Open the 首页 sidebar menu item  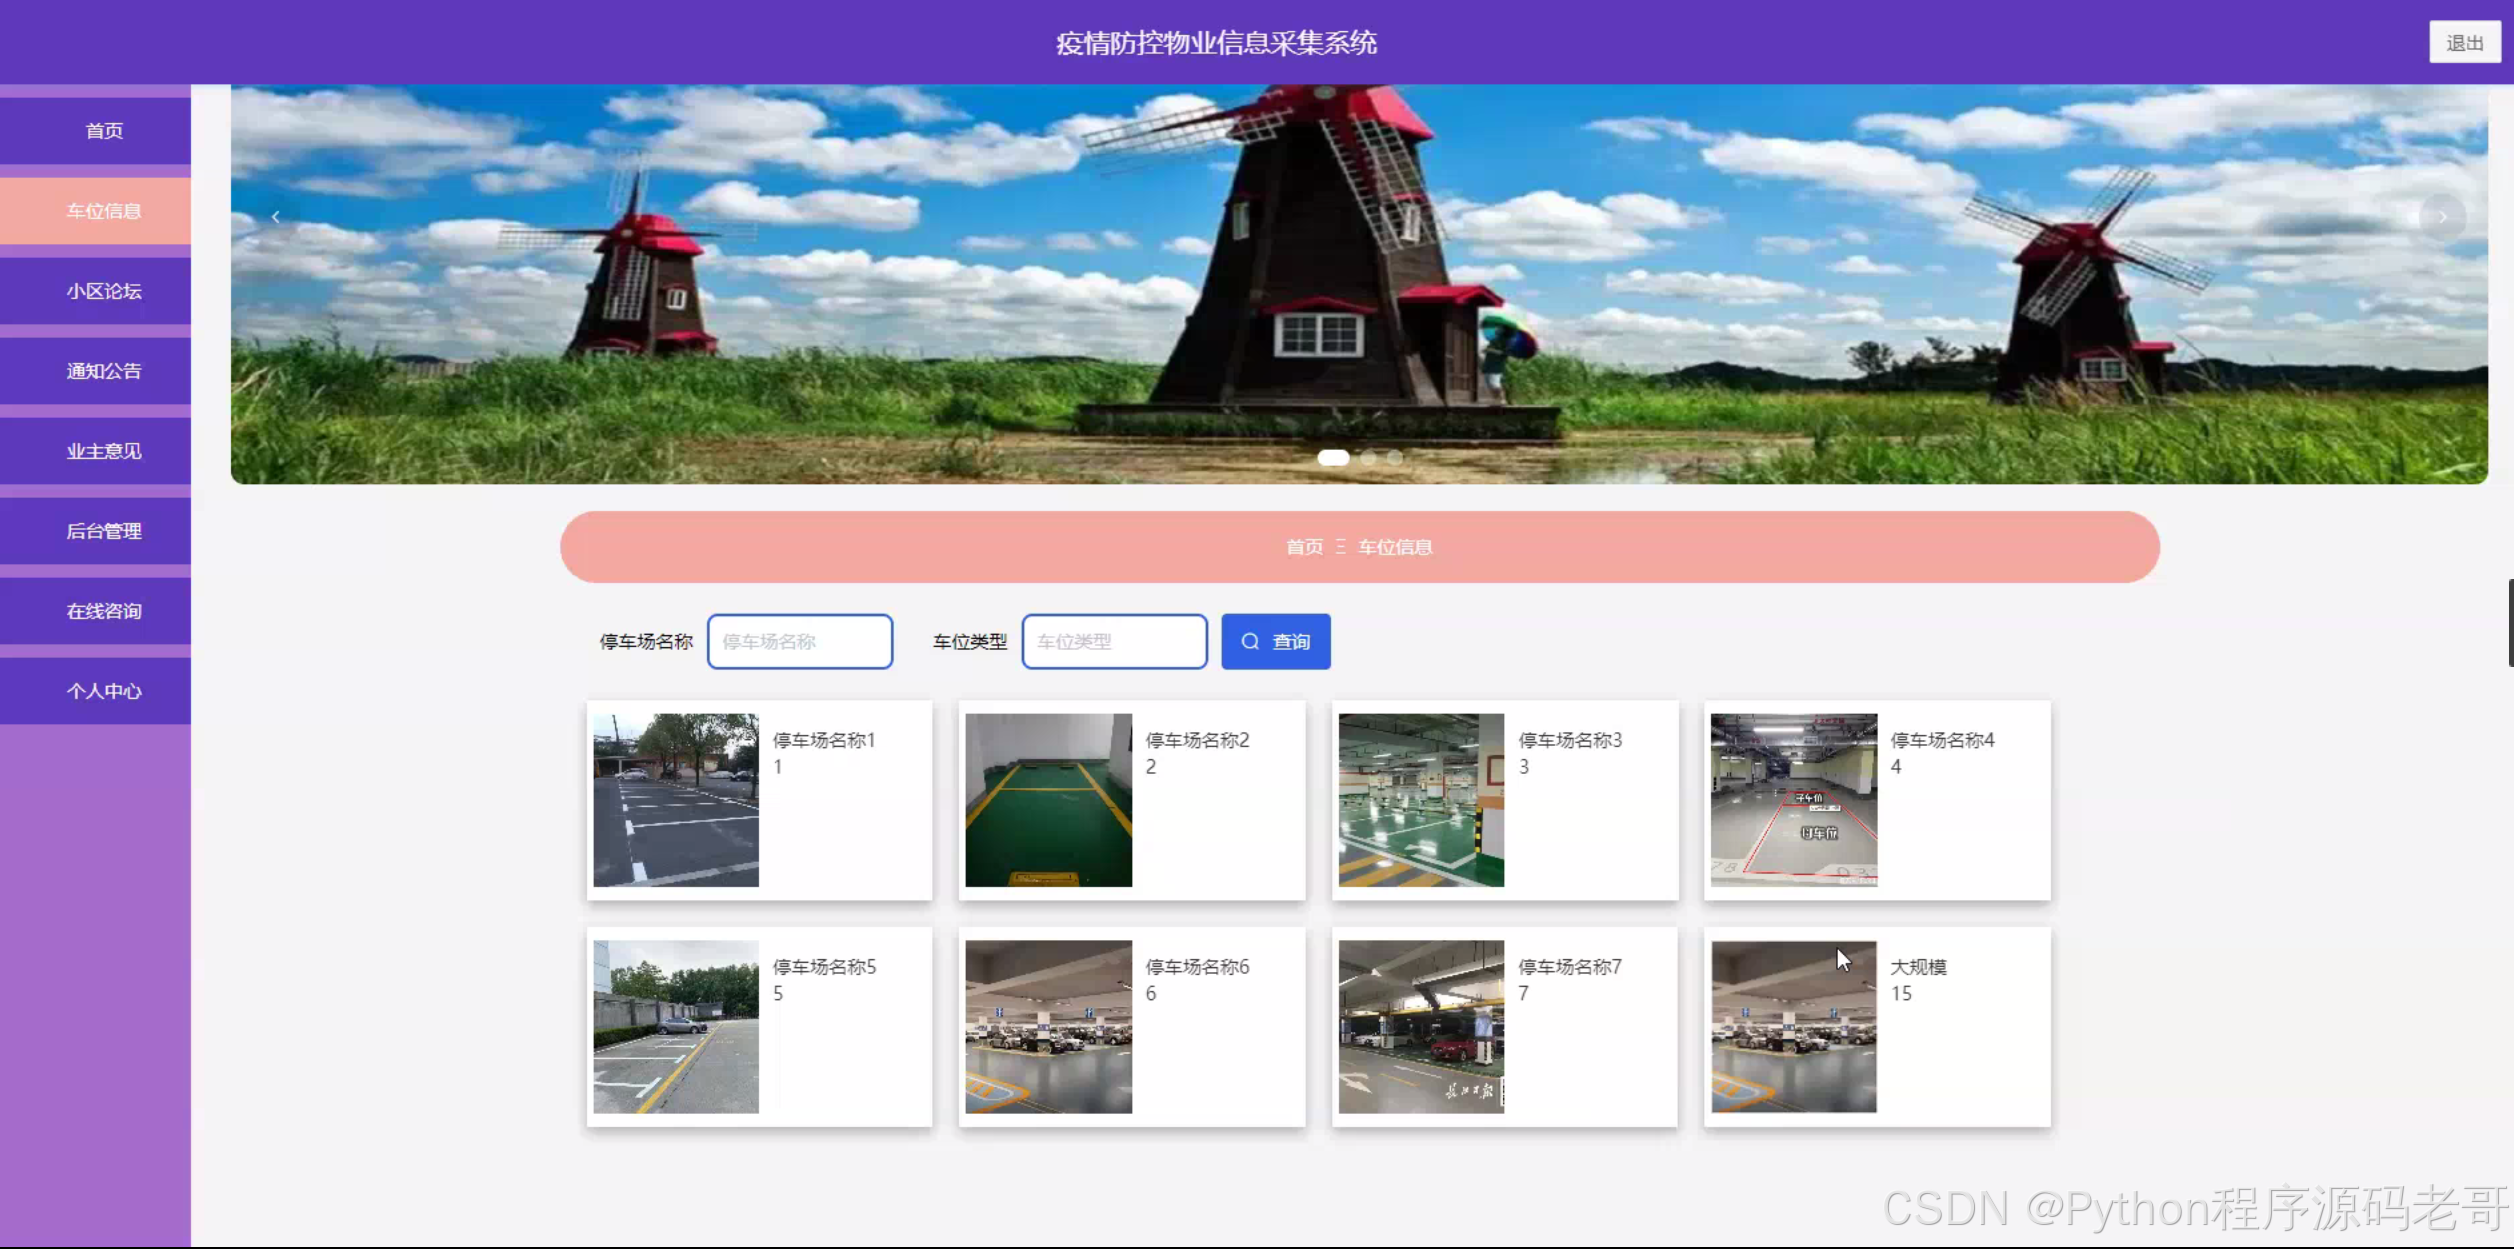pos(104,131)
